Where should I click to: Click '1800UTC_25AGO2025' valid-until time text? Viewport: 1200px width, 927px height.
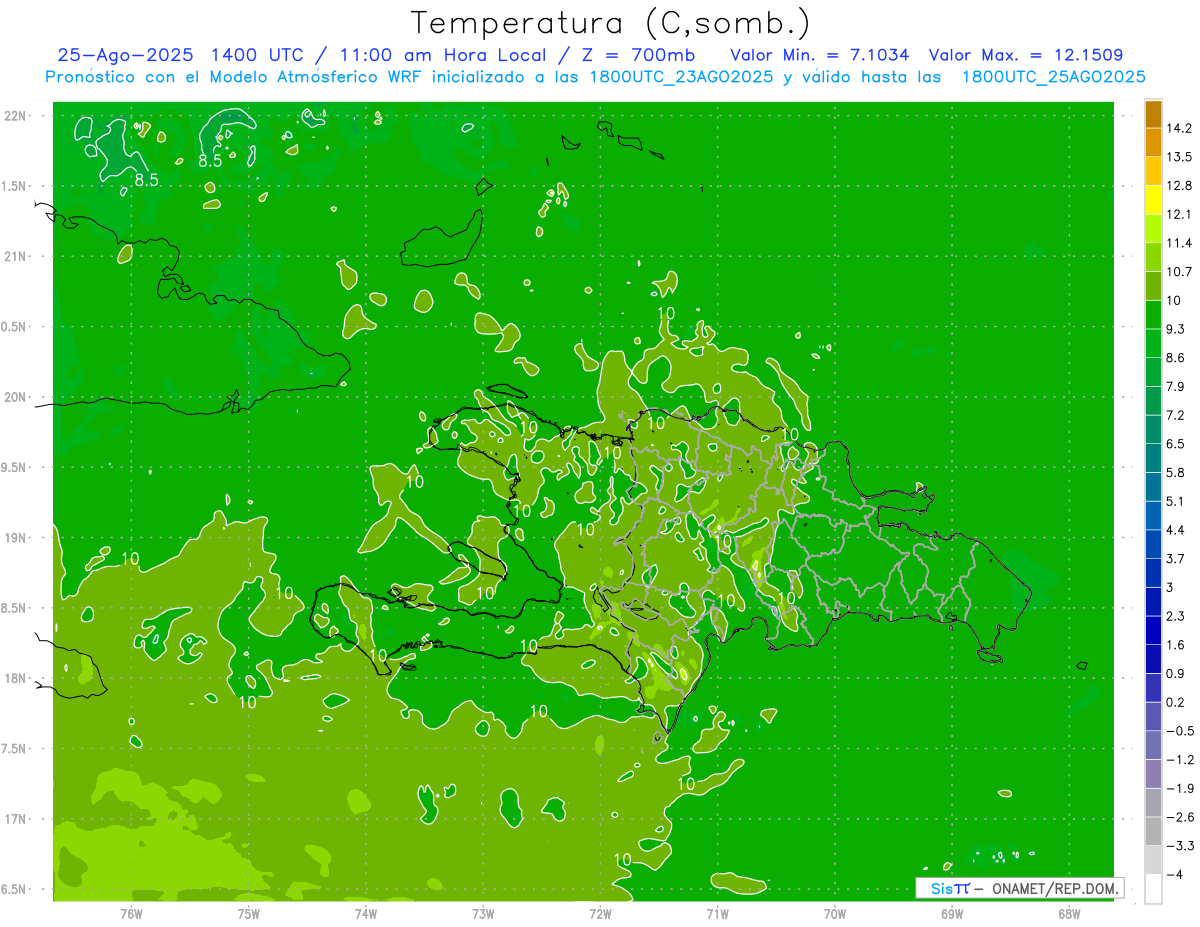pyautogui.click(x=1053, y=77)
